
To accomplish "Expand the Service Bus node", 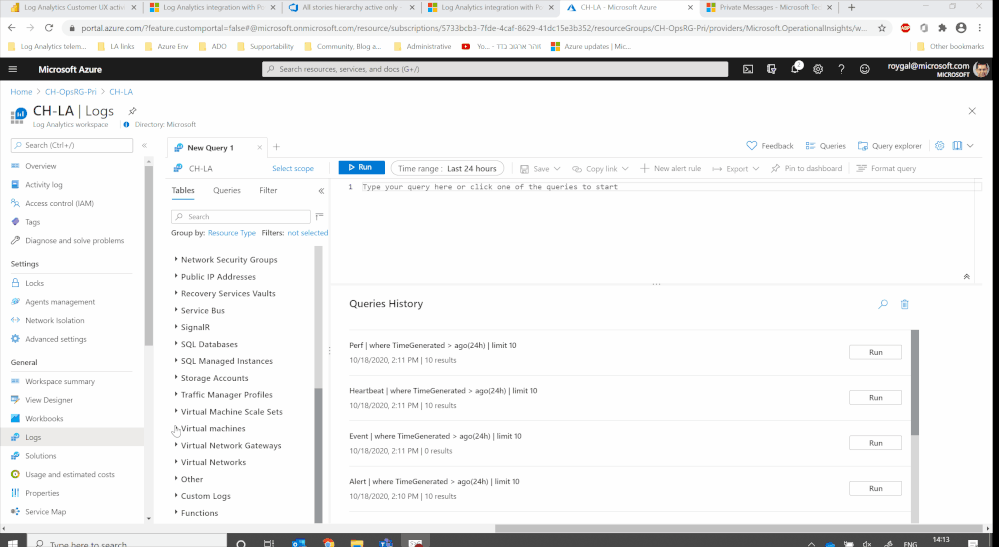I will tap(176, 310).
